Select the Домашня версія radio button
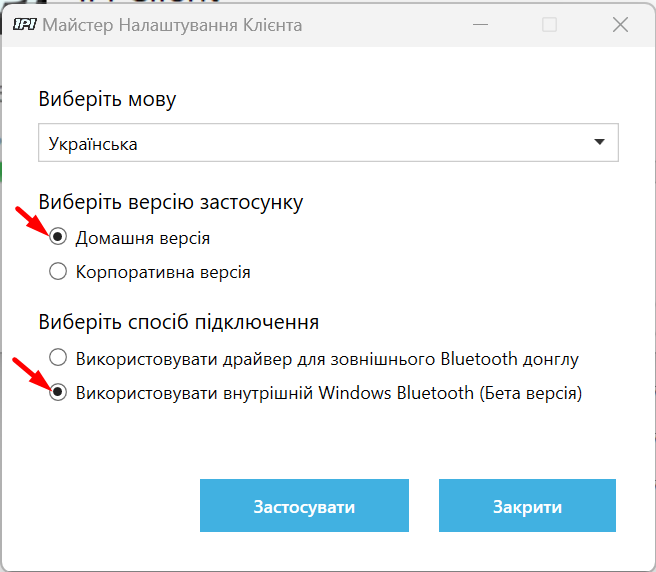Viewport: 656px width, 572px height. [x=58, y=238]
